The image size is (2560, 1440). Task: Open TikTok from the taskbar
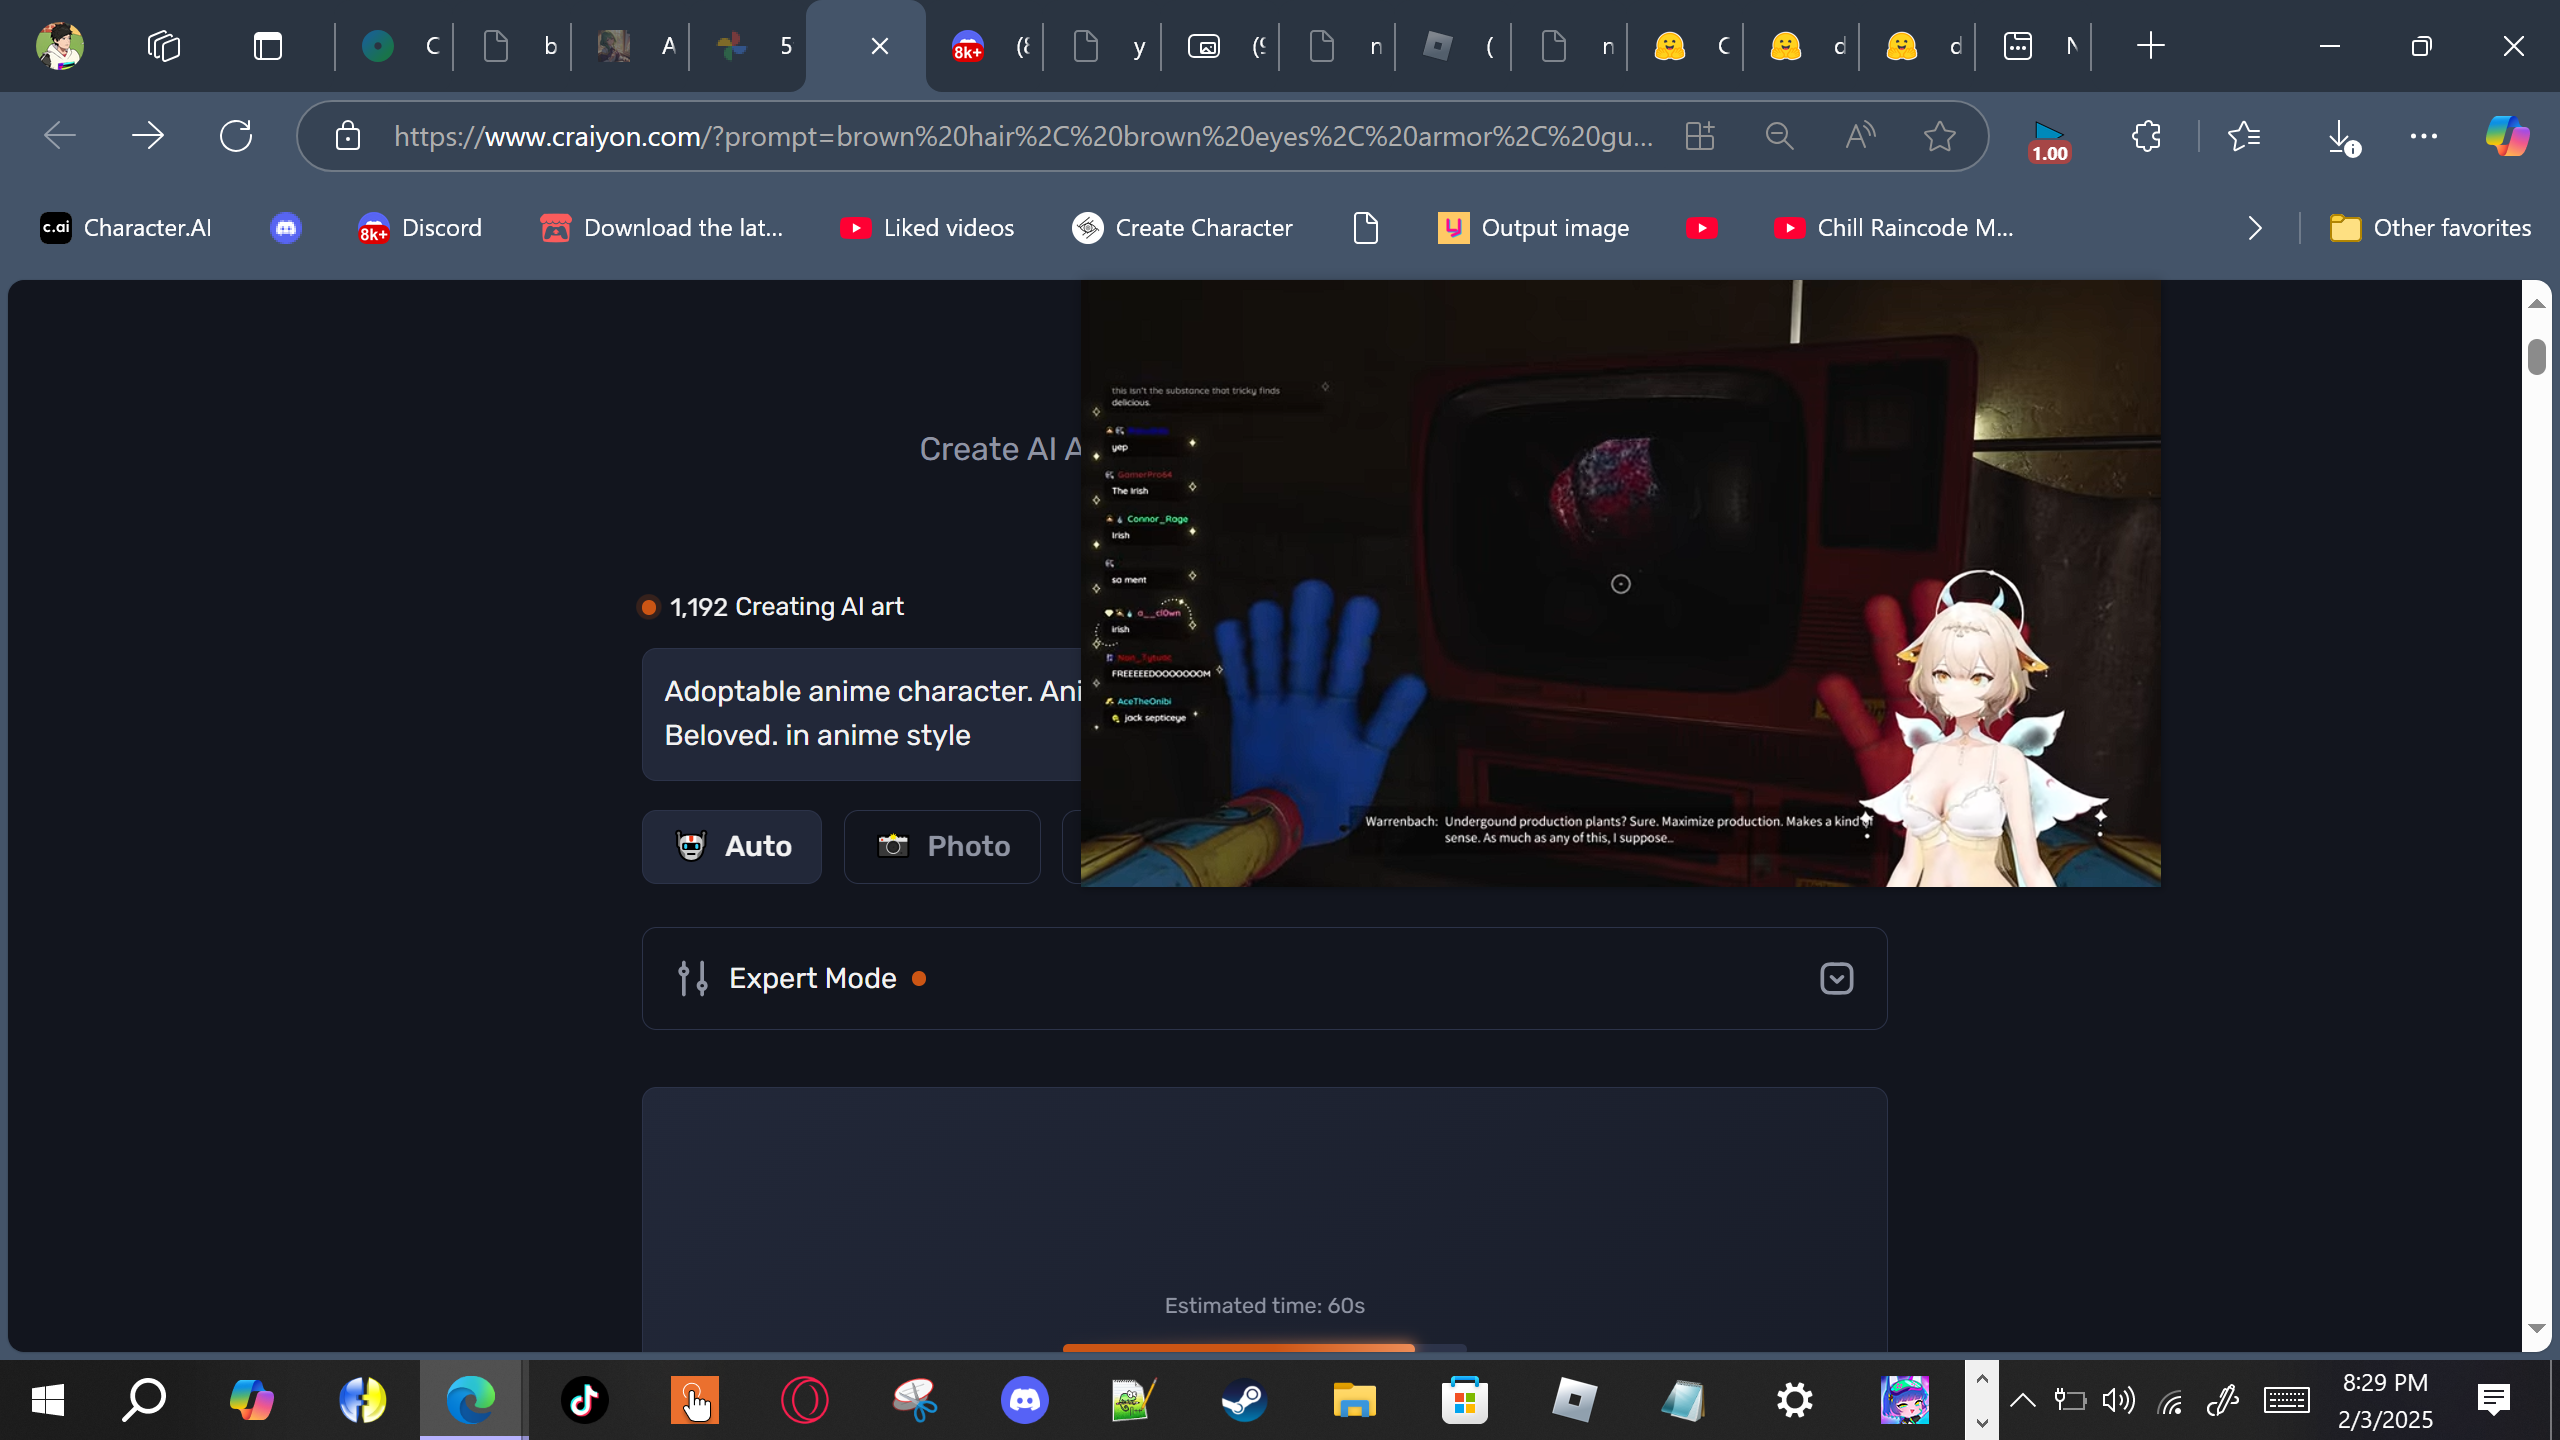pos(584,1400)
